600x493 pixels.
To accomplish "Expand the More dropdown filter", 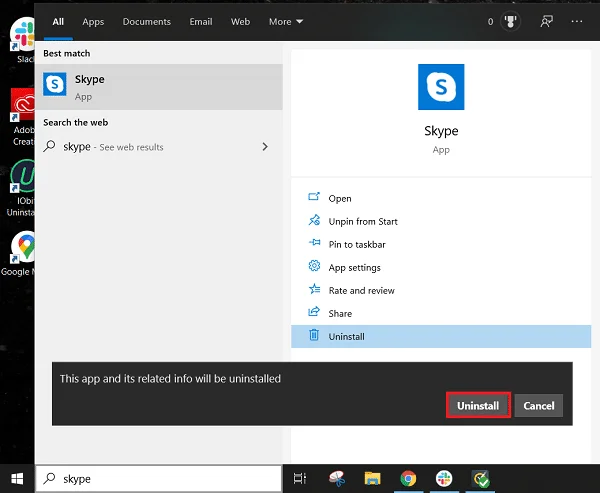I will pyautogui.click(x=286, y=22).
